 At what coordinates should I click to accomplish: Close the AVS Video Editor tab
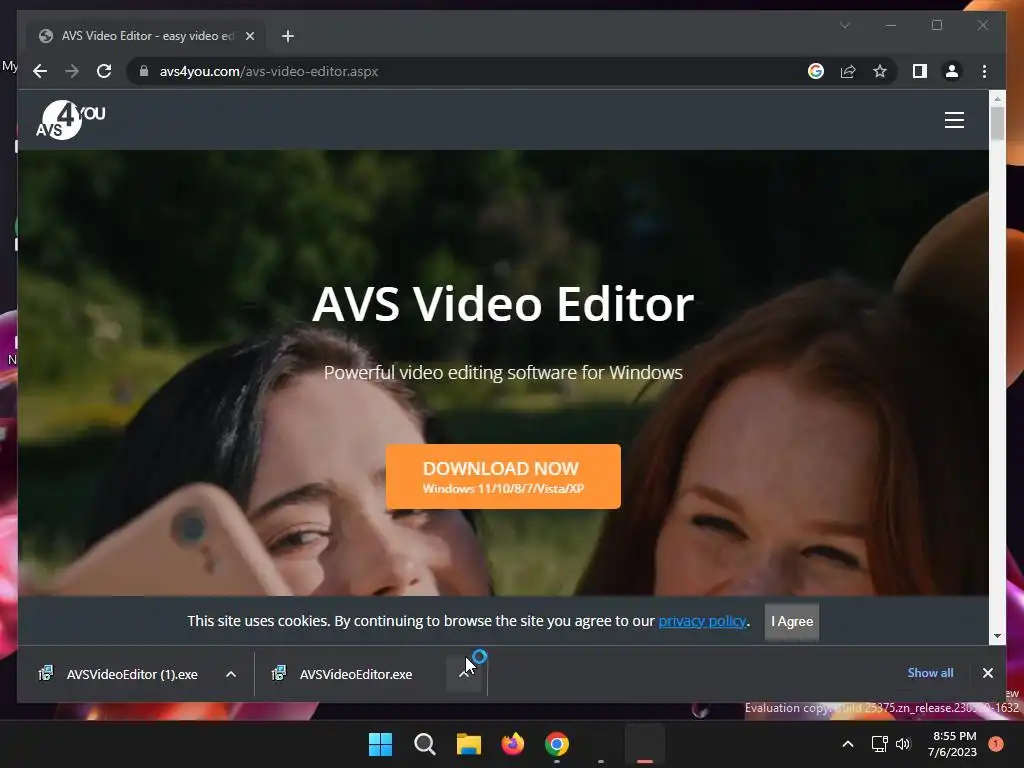point(249,36)
